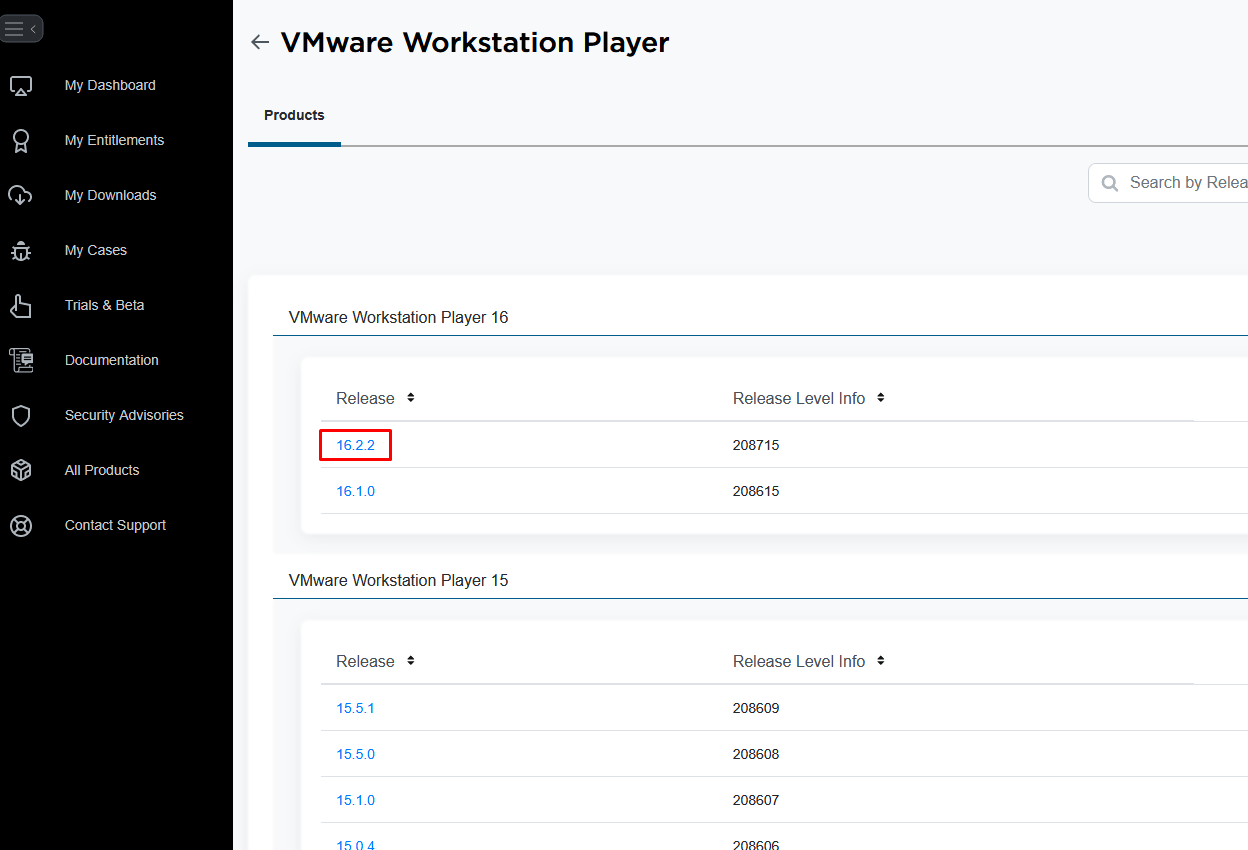Image resolution: width=1248 pixels, height=850 pixels.
Task: Click release level value 208715
Action: [x=756, y=446]
